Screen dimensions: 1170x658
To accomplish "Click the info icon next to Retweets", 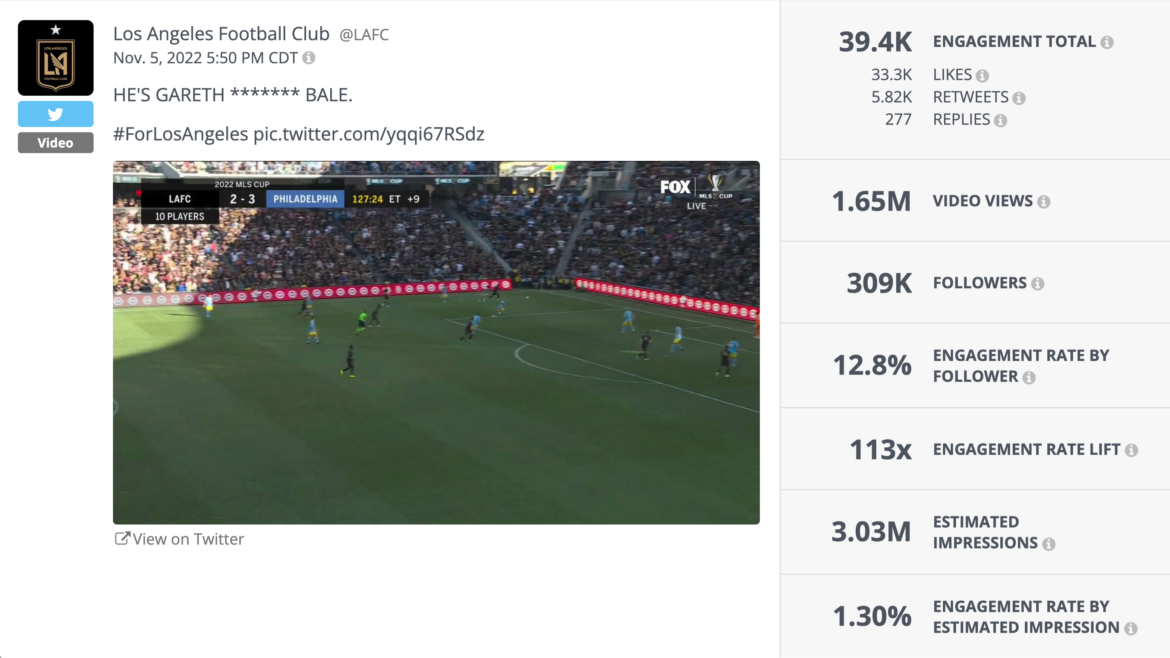I will pyautogui.click(x=1018, y=98).
